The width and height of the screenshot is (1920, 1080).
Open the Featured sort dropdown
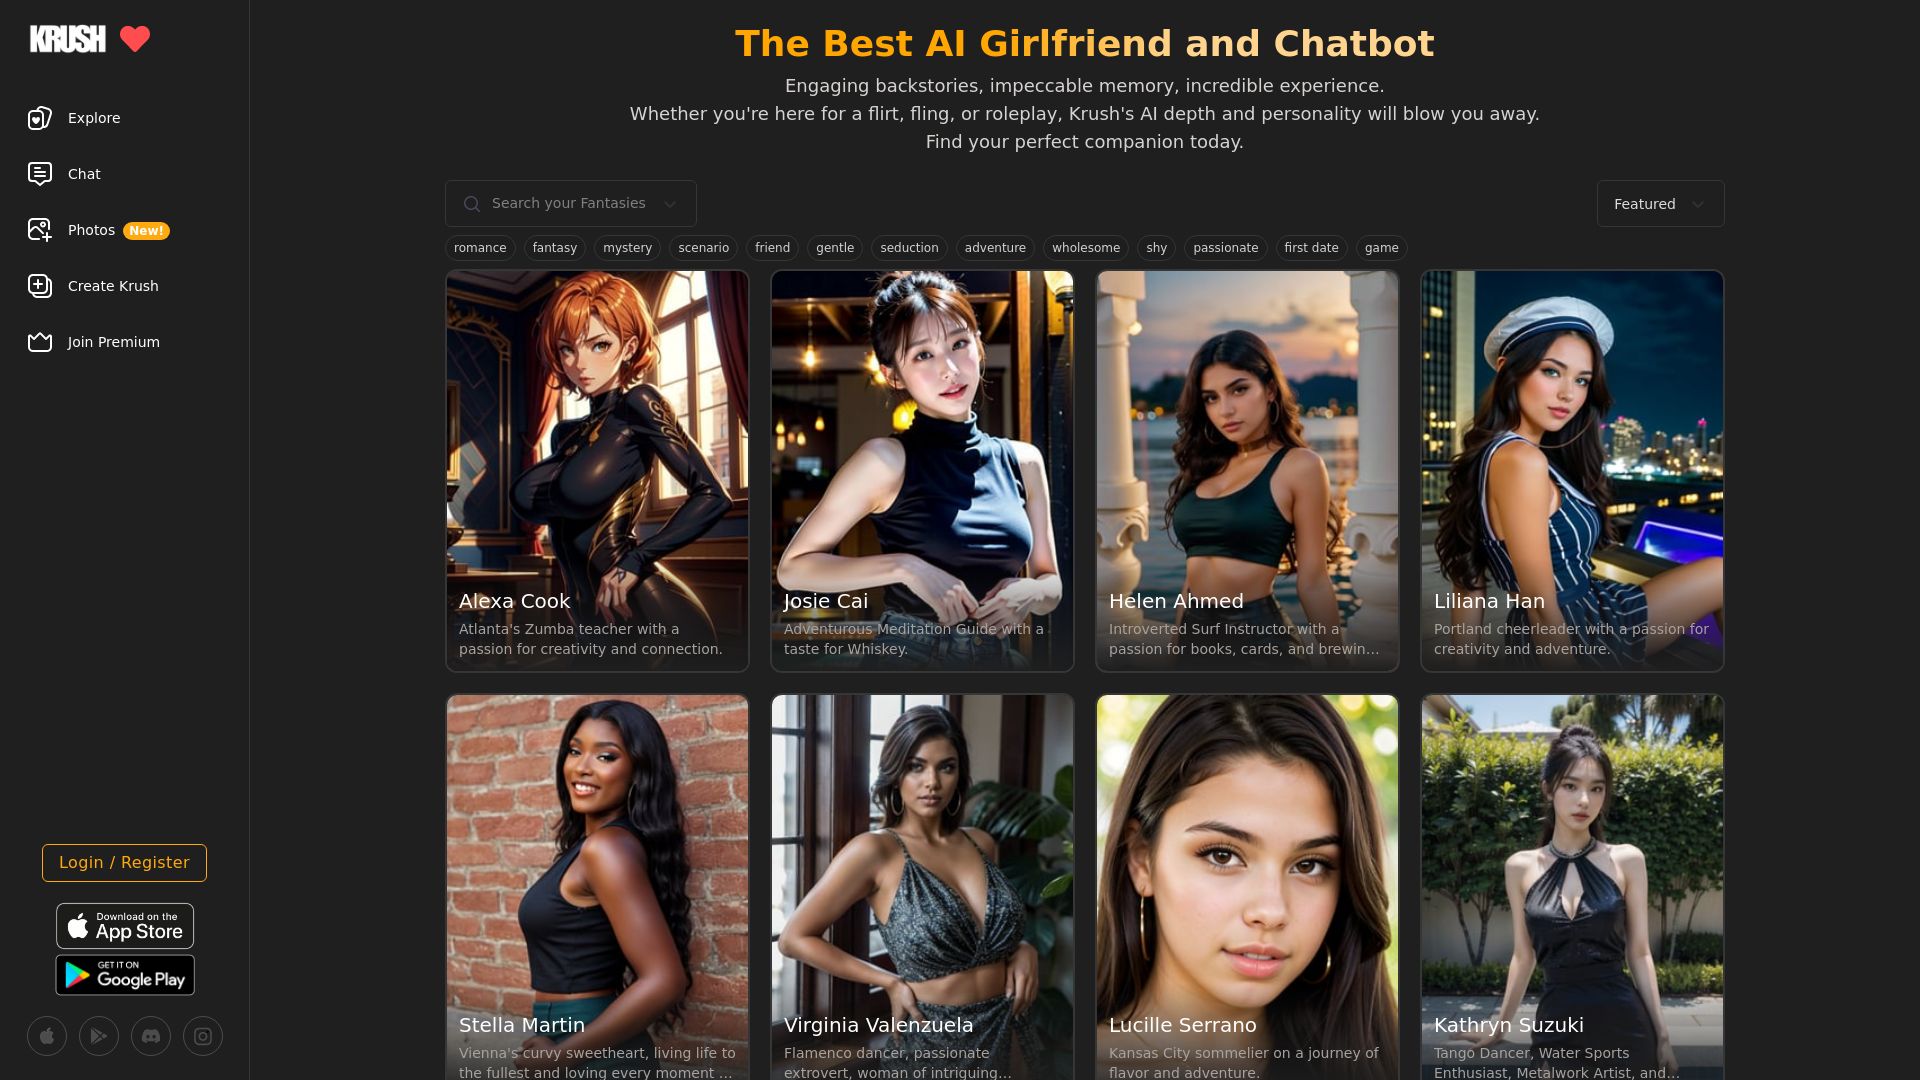(x=1660, y=204)
